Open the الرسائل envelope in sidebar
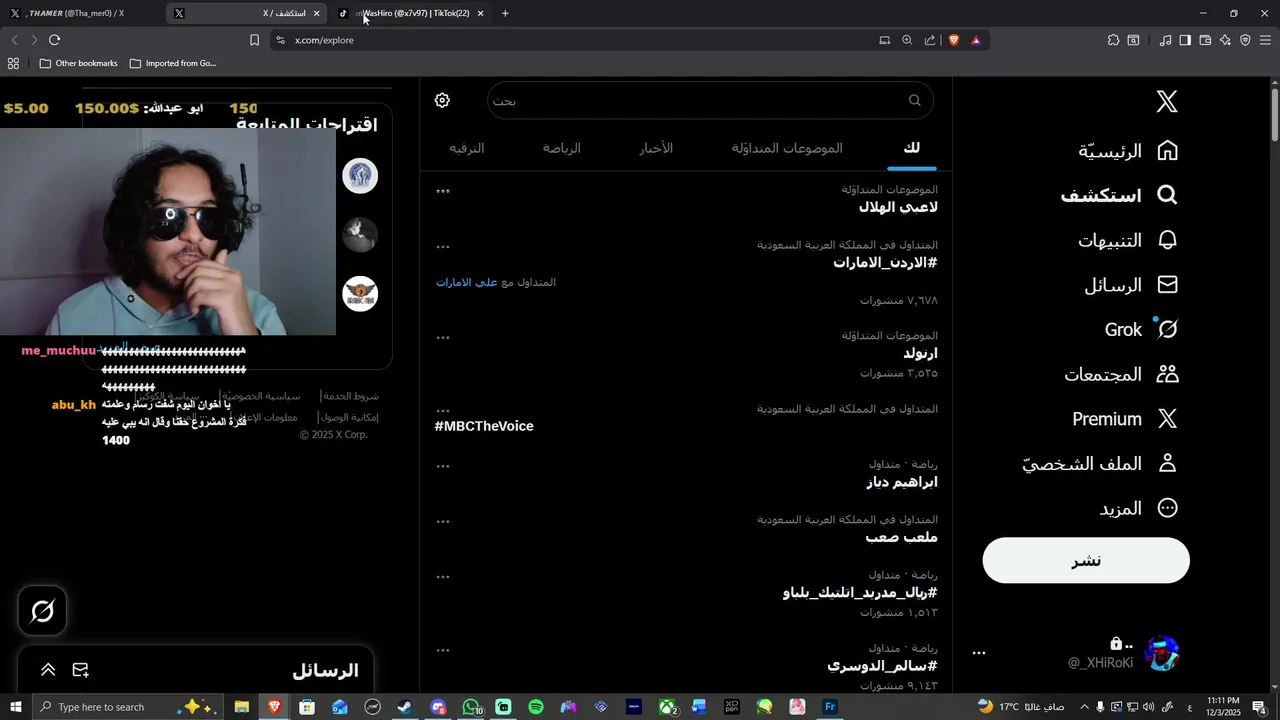1280x720 pixels. pyautogui.click(x=1131, y=285)
